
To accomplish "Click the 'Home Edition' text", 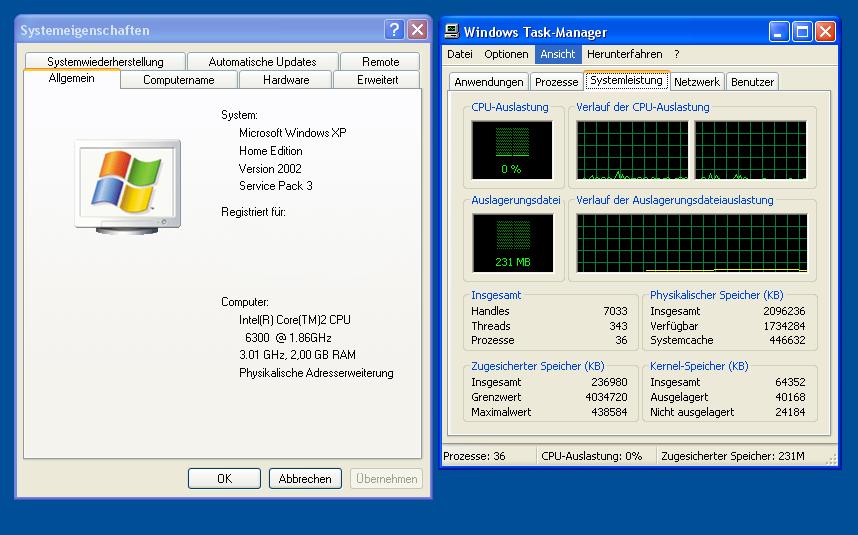I will pyautogui.click(x=270, y=150).
